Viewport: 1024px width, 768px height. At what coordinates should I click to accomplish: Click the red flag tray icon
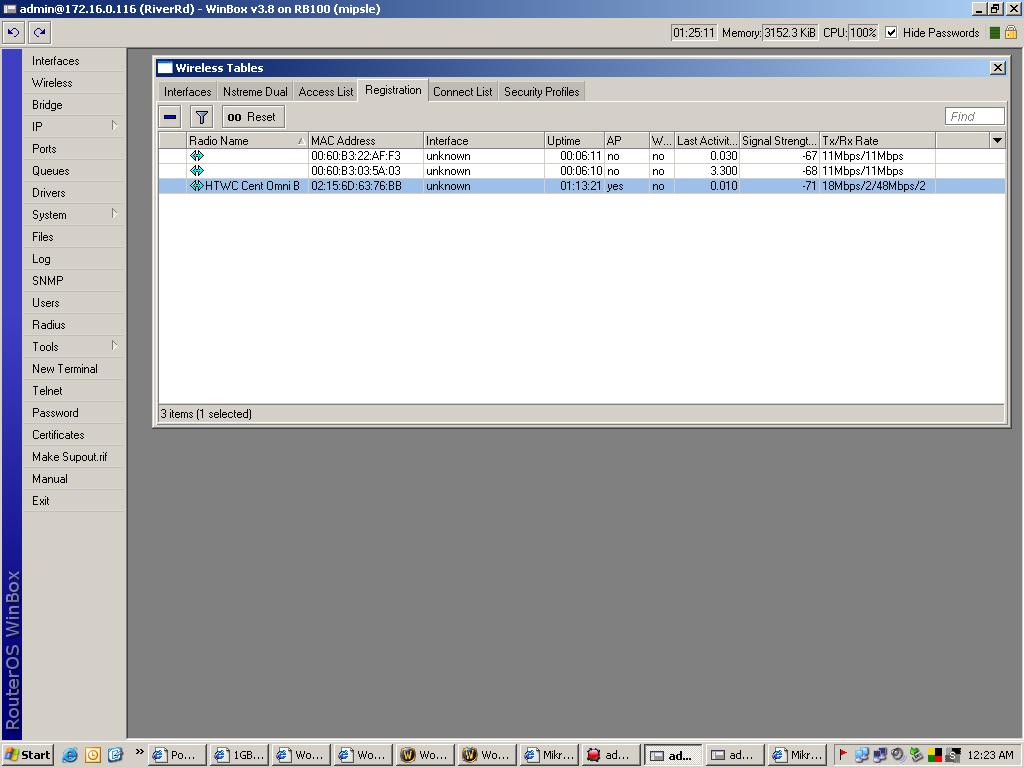[843, 755]
